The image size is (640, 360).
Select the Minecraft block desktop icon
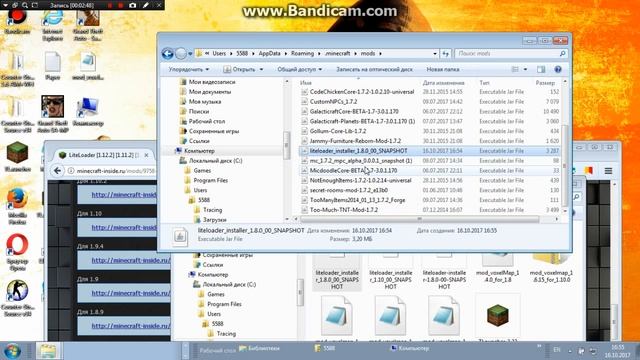pyautogui.click(x=17, y=157)
